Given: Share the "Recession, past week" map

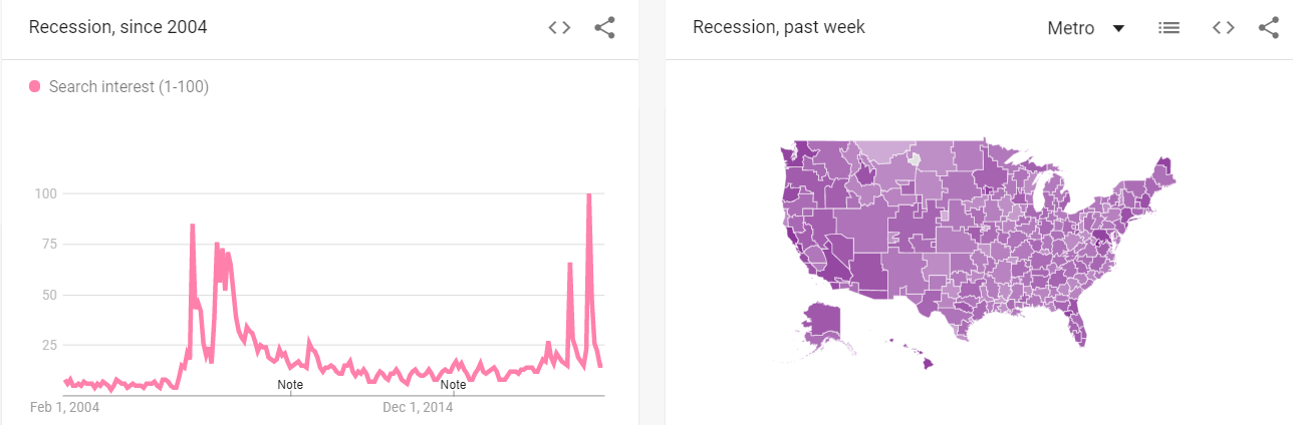Looking at the screenshot, I should 1269,28.
